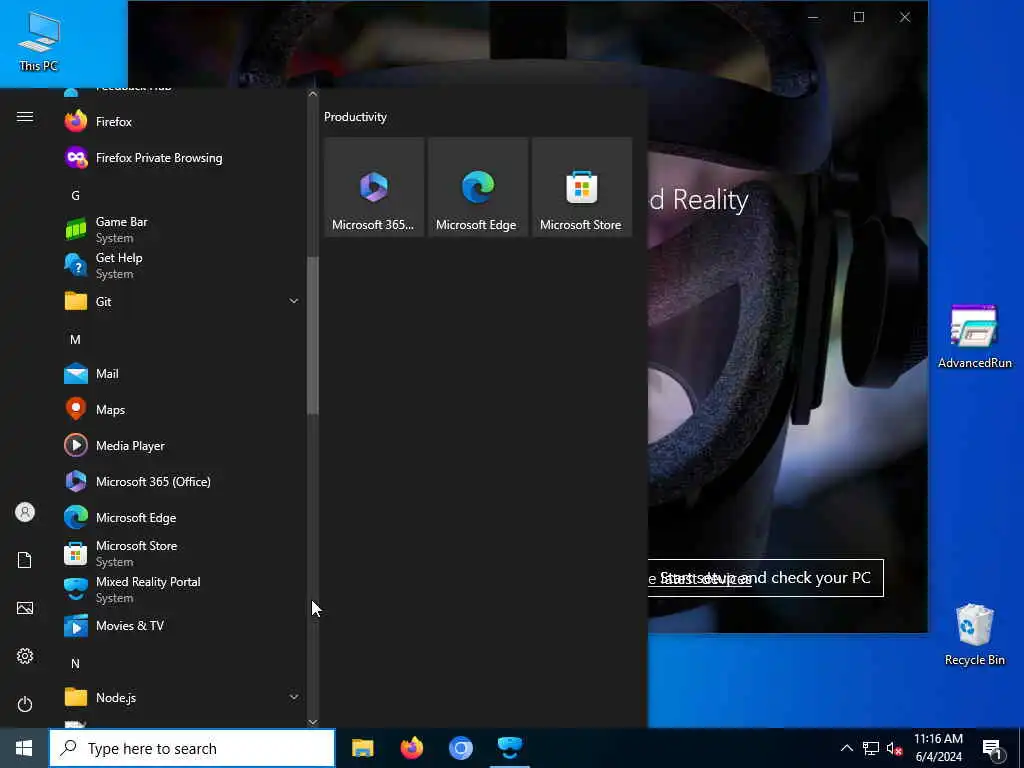Click the Windows Start button

point(24,748)
